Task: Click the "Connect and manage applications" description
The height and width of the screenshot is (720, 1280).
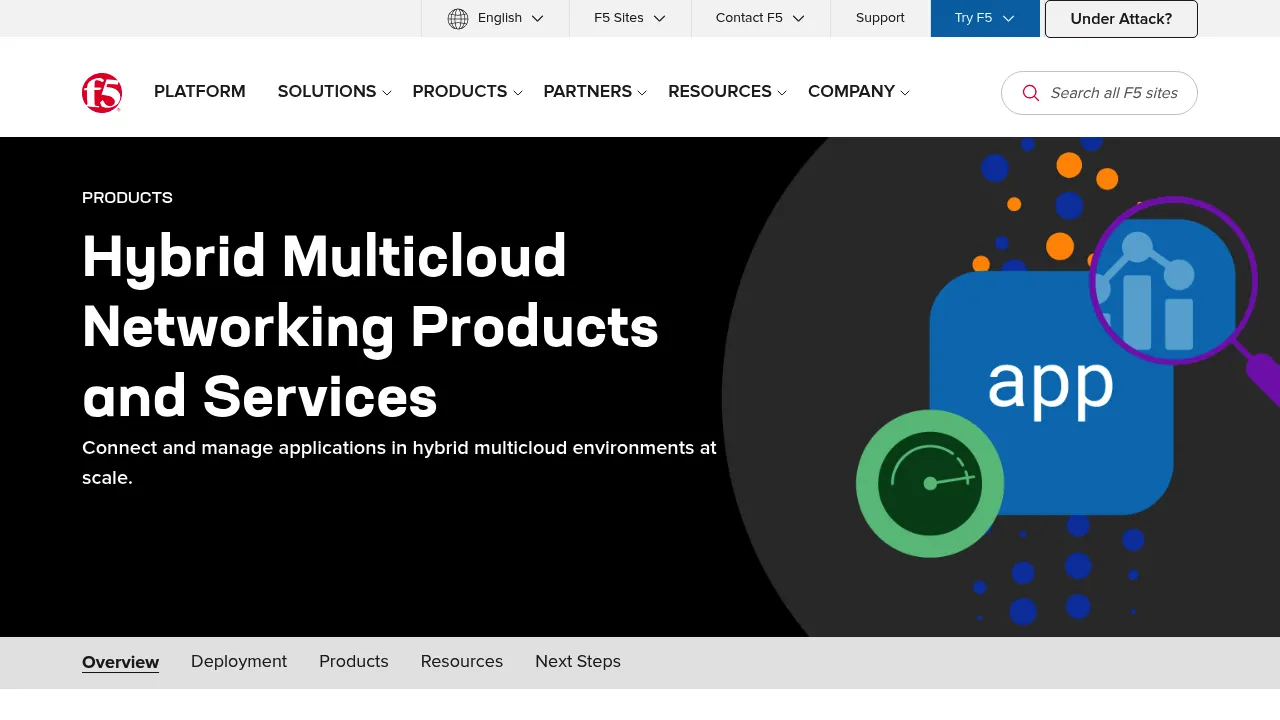Action: coord(400,463)
